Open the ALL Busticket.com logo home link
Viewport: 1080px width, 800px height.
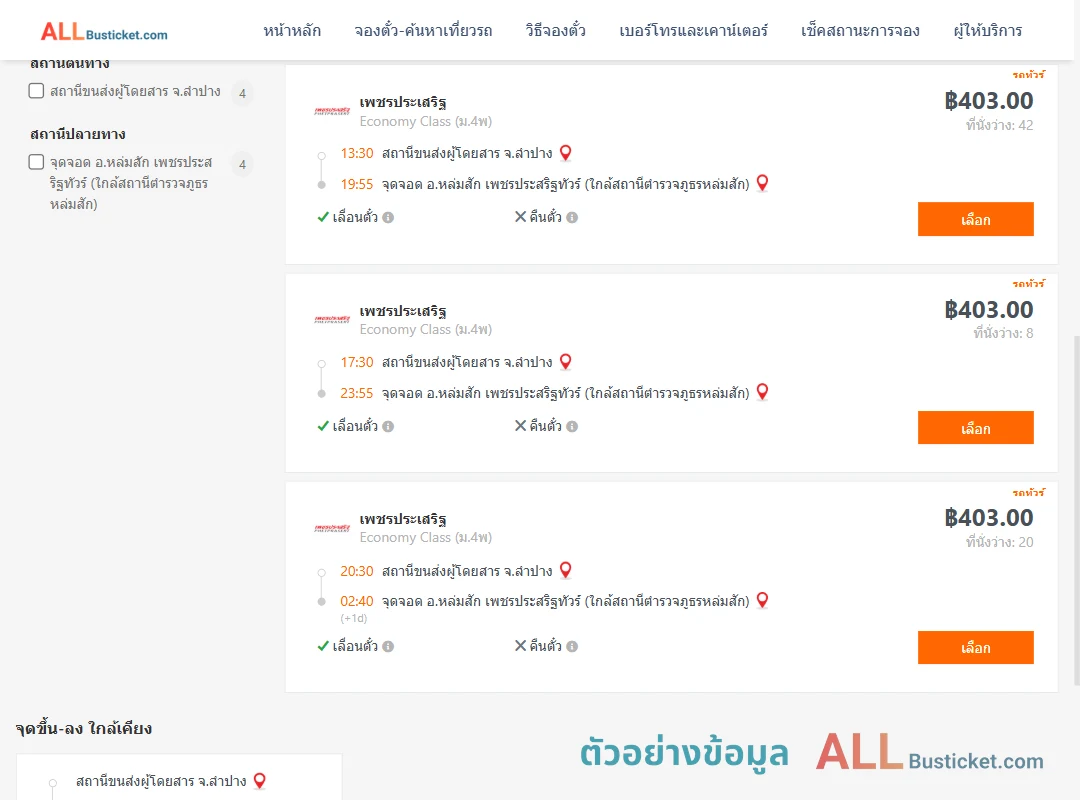(x=104, y=32)
